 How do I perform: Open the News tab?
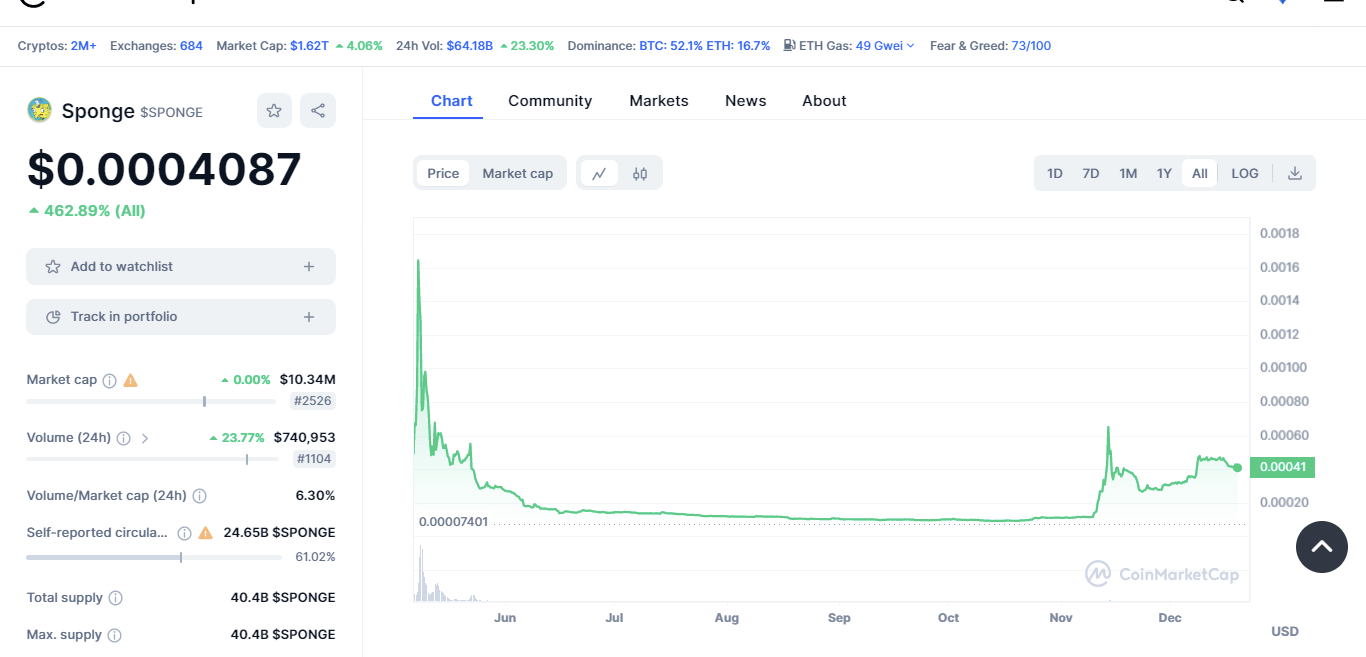coord(746,101)
